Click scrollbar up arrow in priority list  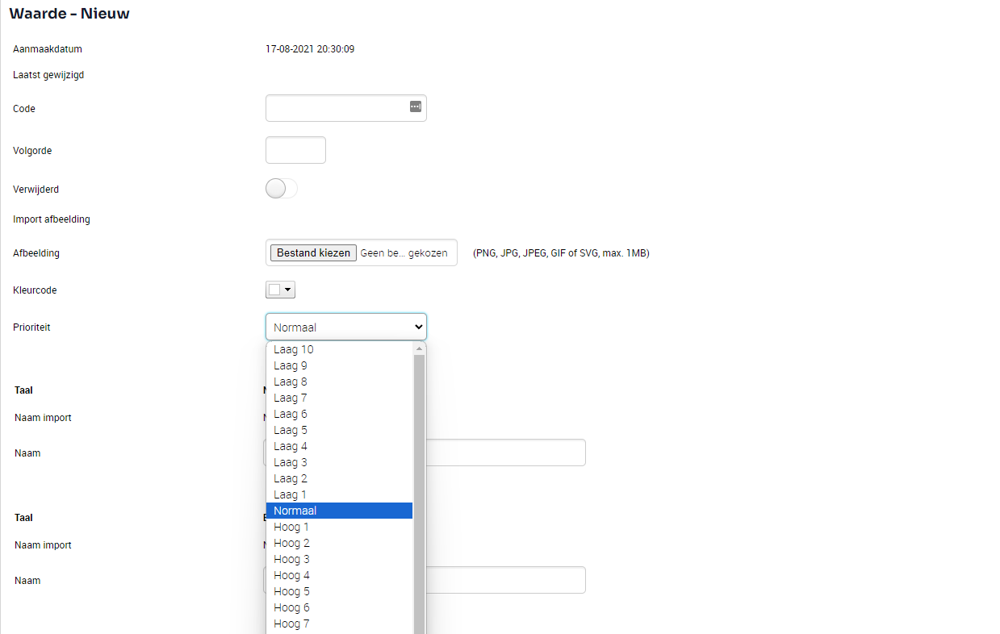point(419,348)
